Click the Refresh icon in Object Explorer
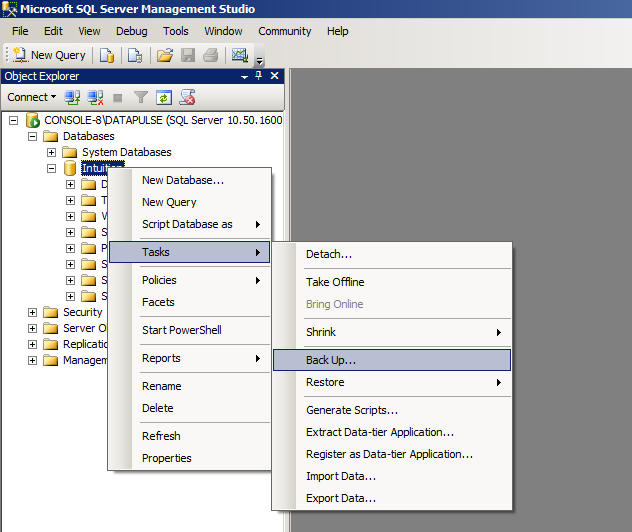This screenshot has height=532, width=632. pyautogui.click(x=164, y=98)
